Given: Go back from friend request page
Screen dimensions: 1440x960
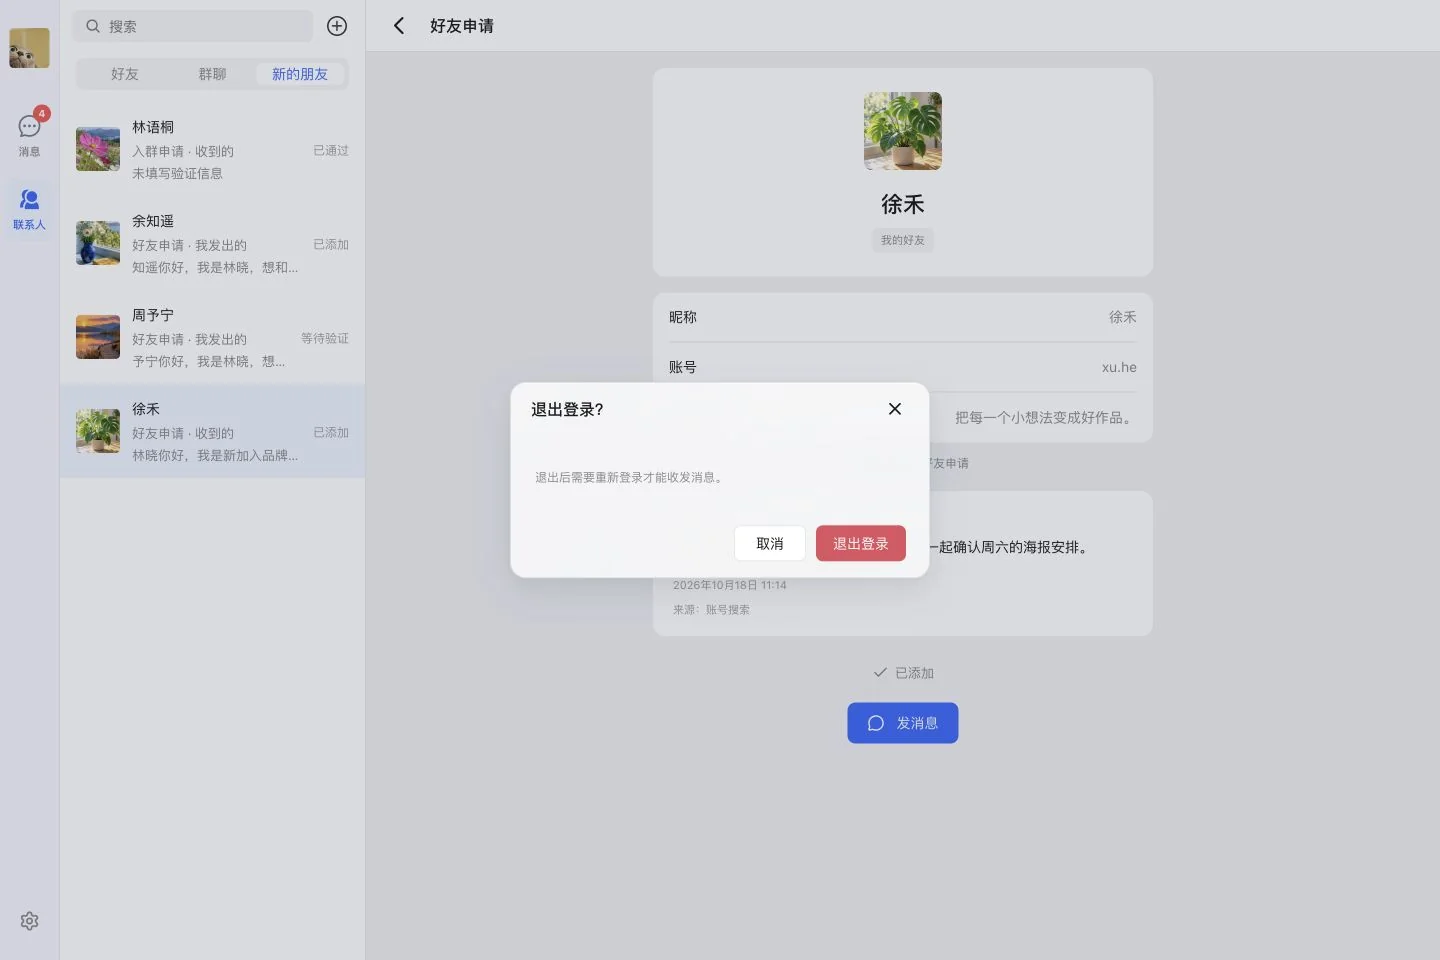Looking at the screenshot, I should [x=399, y=26].
